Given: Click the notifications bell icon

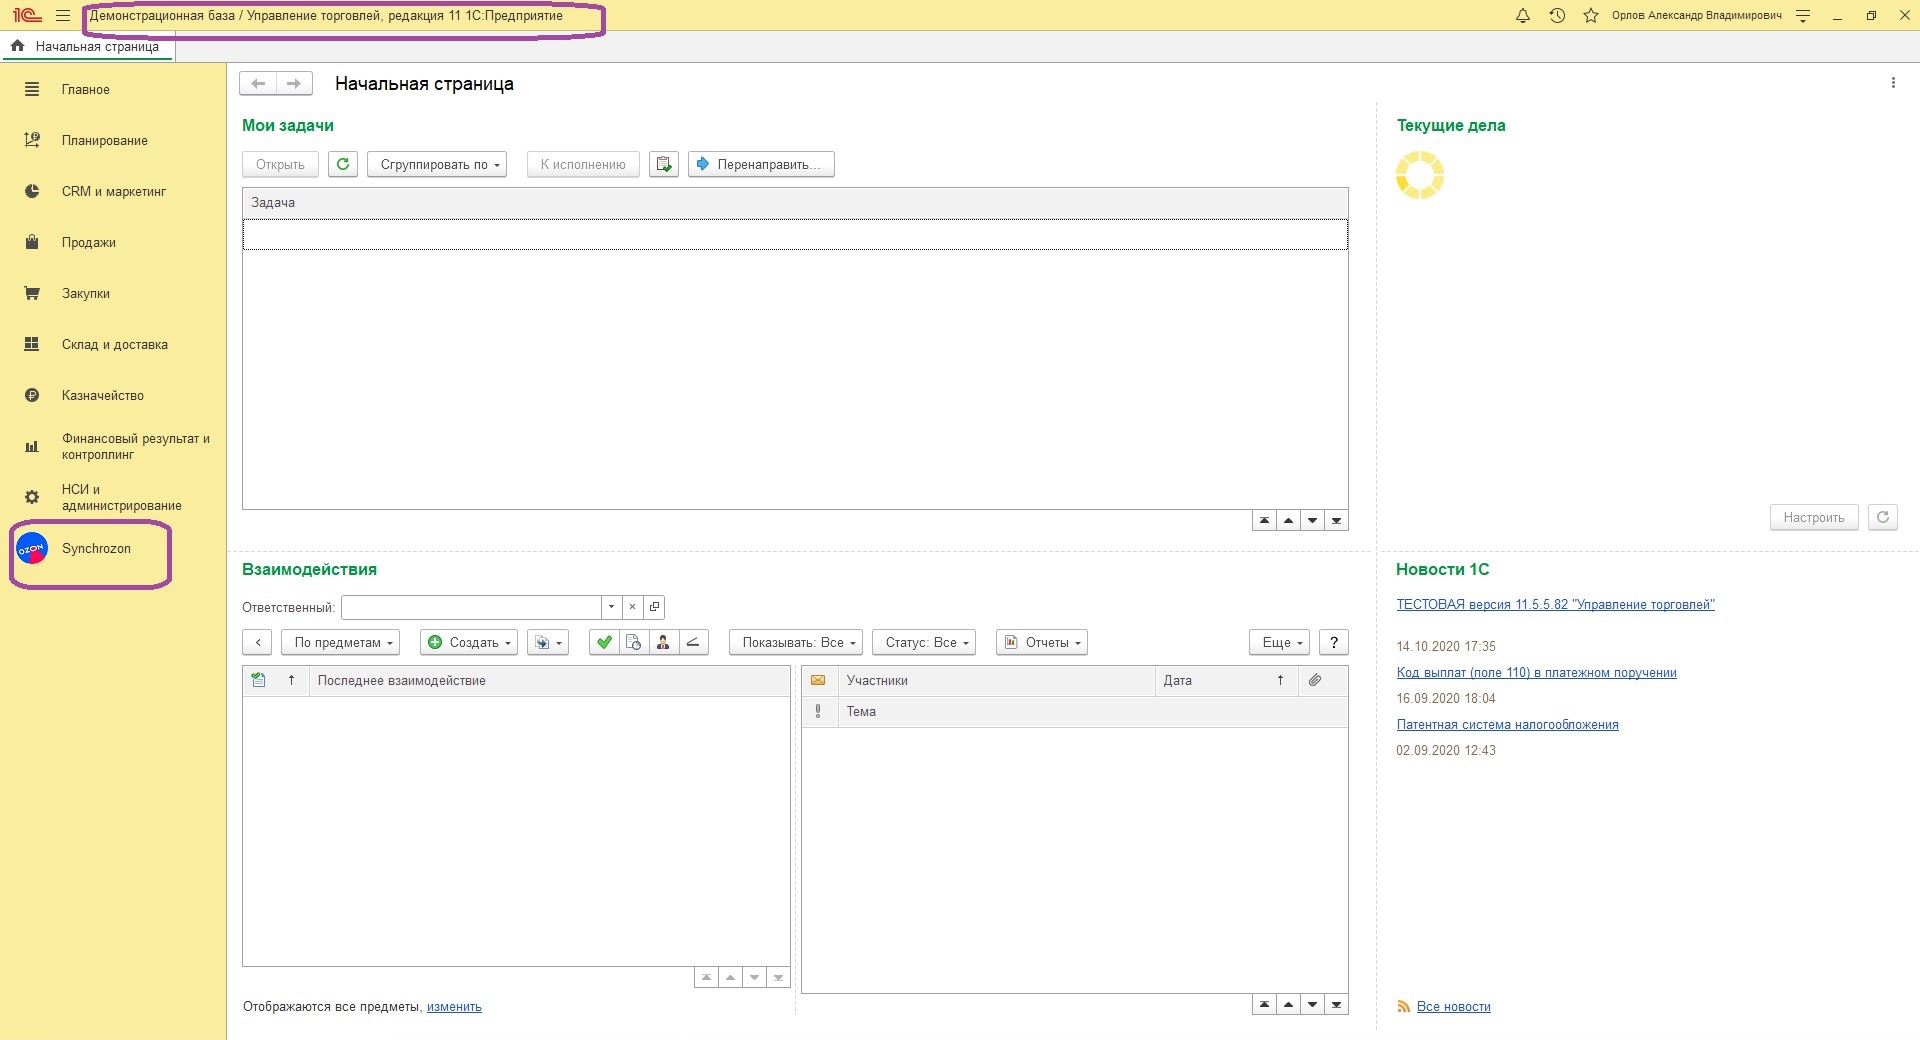Looking at the screenshot, I should coord(1523,16).
